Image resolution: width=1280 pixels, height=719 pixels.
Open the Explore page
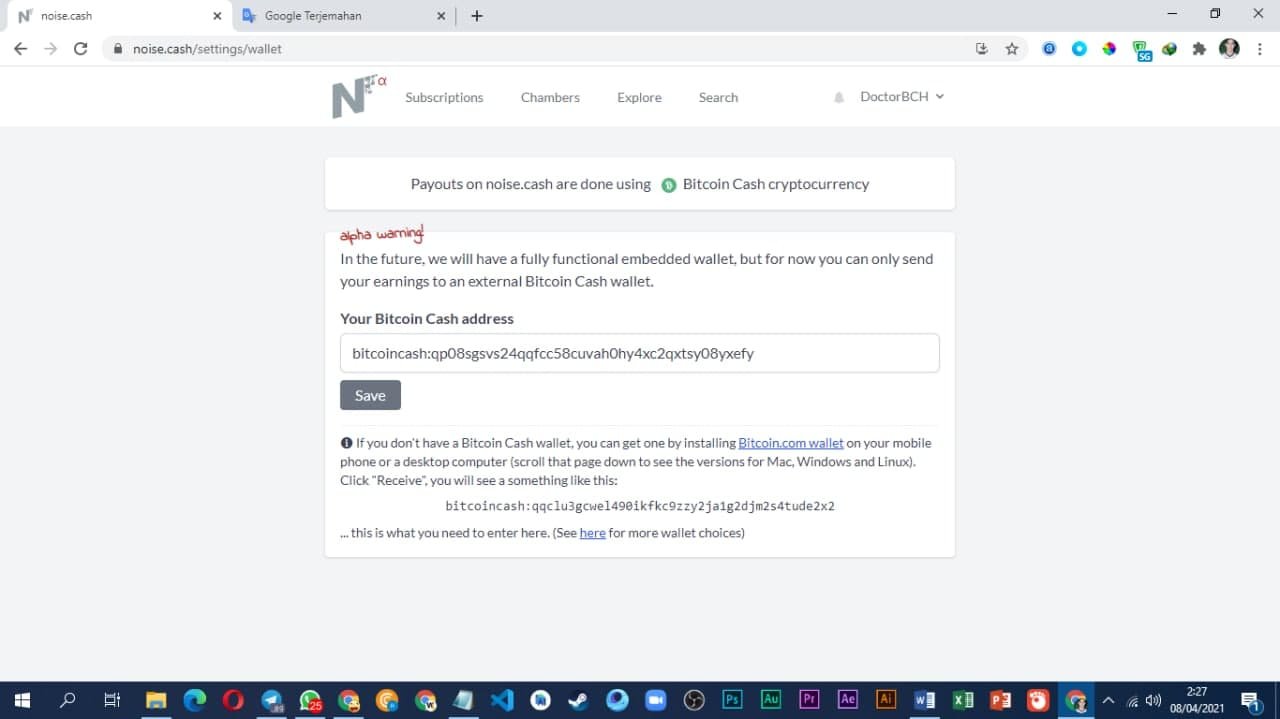(639, 97)
